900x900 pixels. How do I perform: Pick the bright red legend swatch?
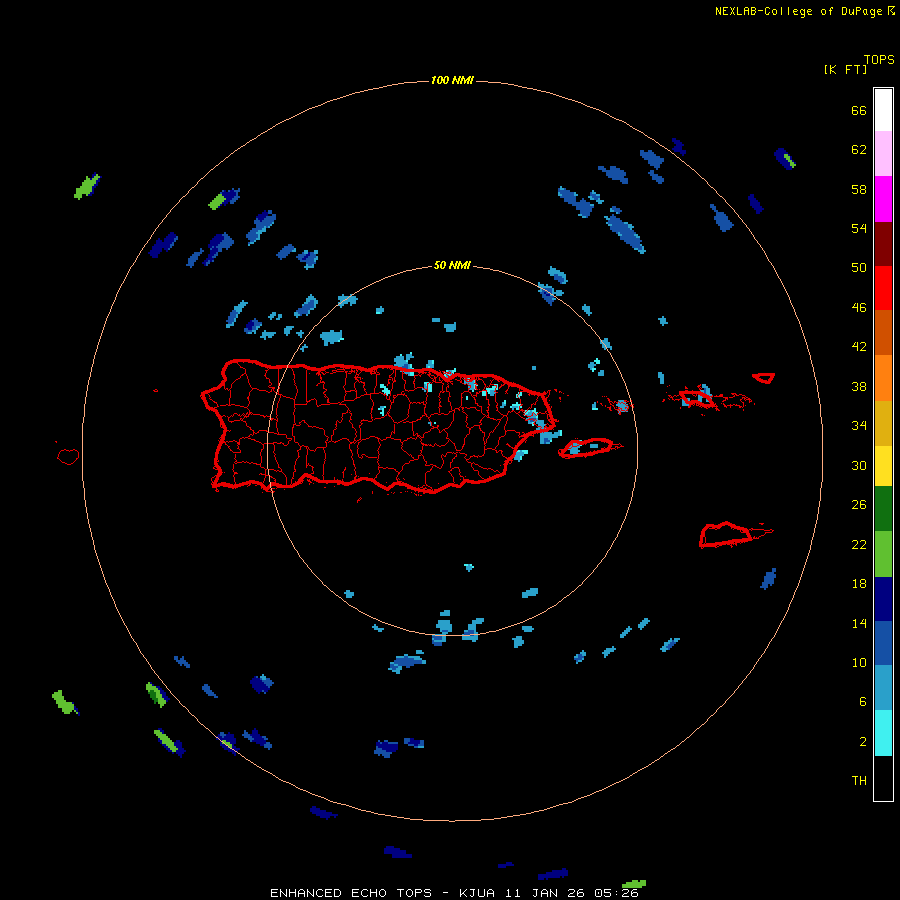[x=883, y=288]
